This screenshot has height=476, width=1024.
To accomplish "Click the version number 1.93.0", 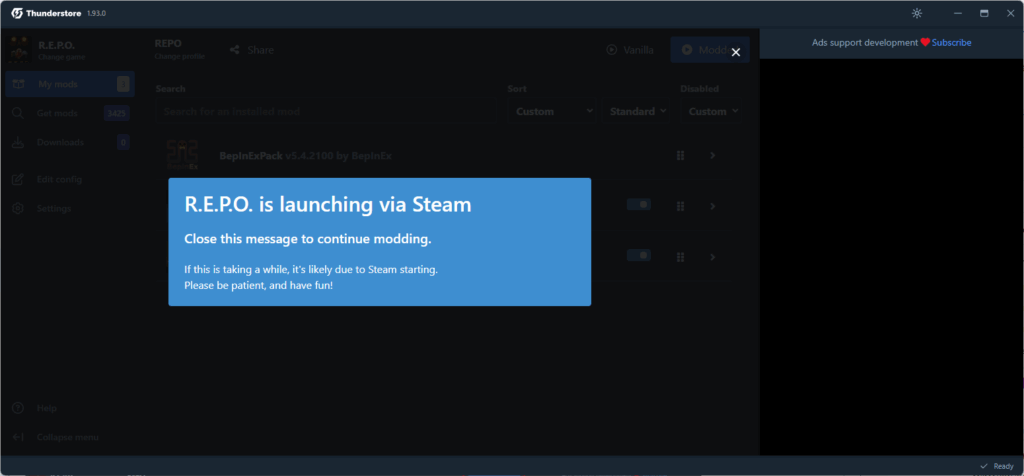I will 96,13.
